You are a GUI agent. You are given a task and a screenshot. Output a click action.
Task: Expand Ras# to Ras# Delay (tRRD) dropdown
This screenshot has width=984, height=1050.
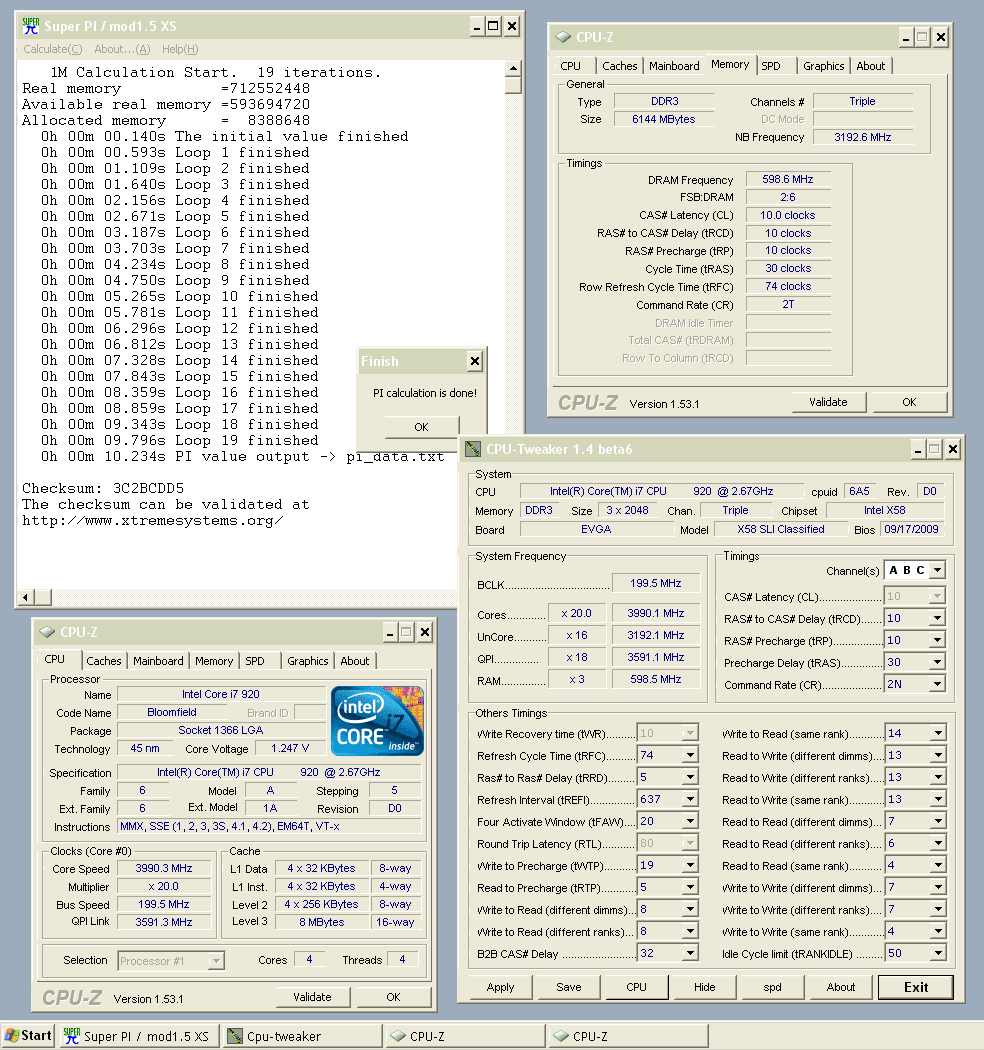690,777
